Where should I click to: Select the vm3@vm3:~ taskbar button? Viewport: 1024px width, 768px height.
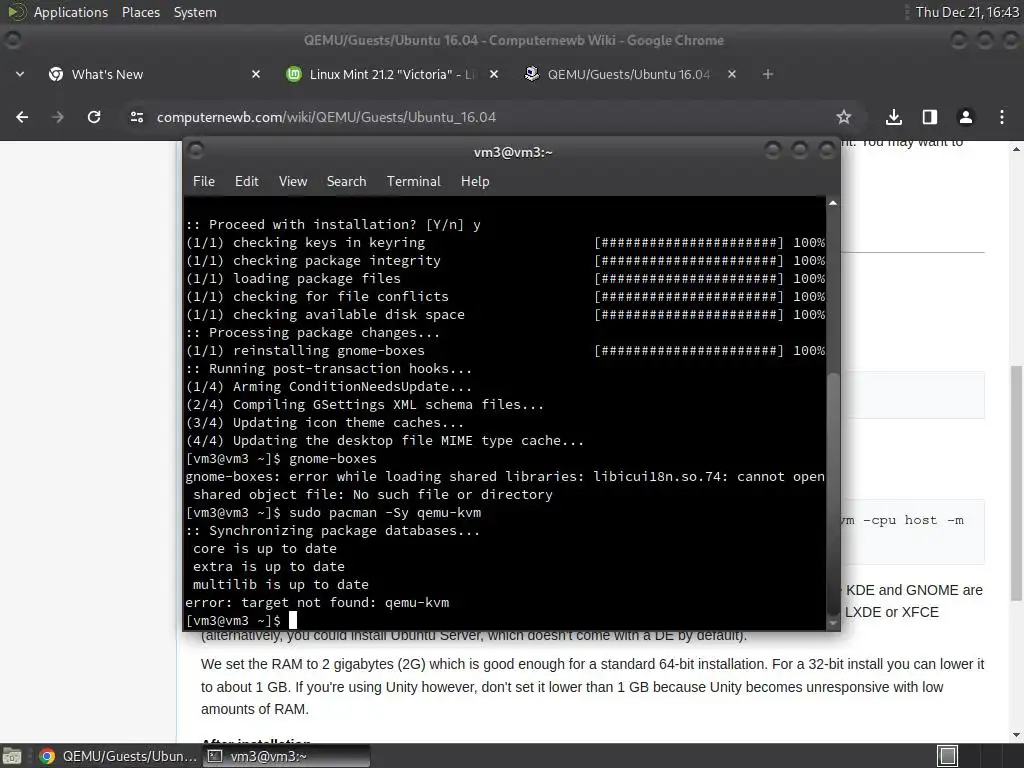coord(287,756)
